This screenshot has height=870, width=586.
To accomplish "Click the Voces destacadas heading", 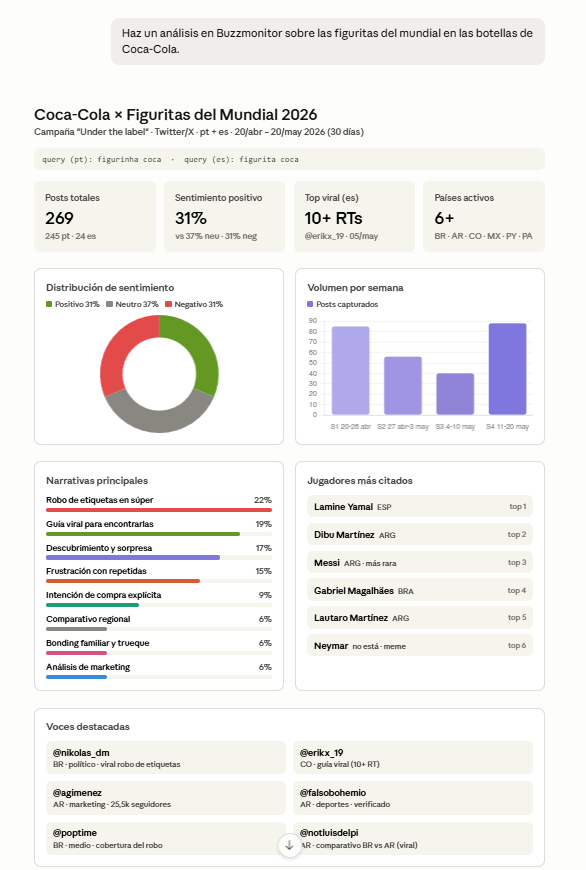I will [x=88, y=726].
